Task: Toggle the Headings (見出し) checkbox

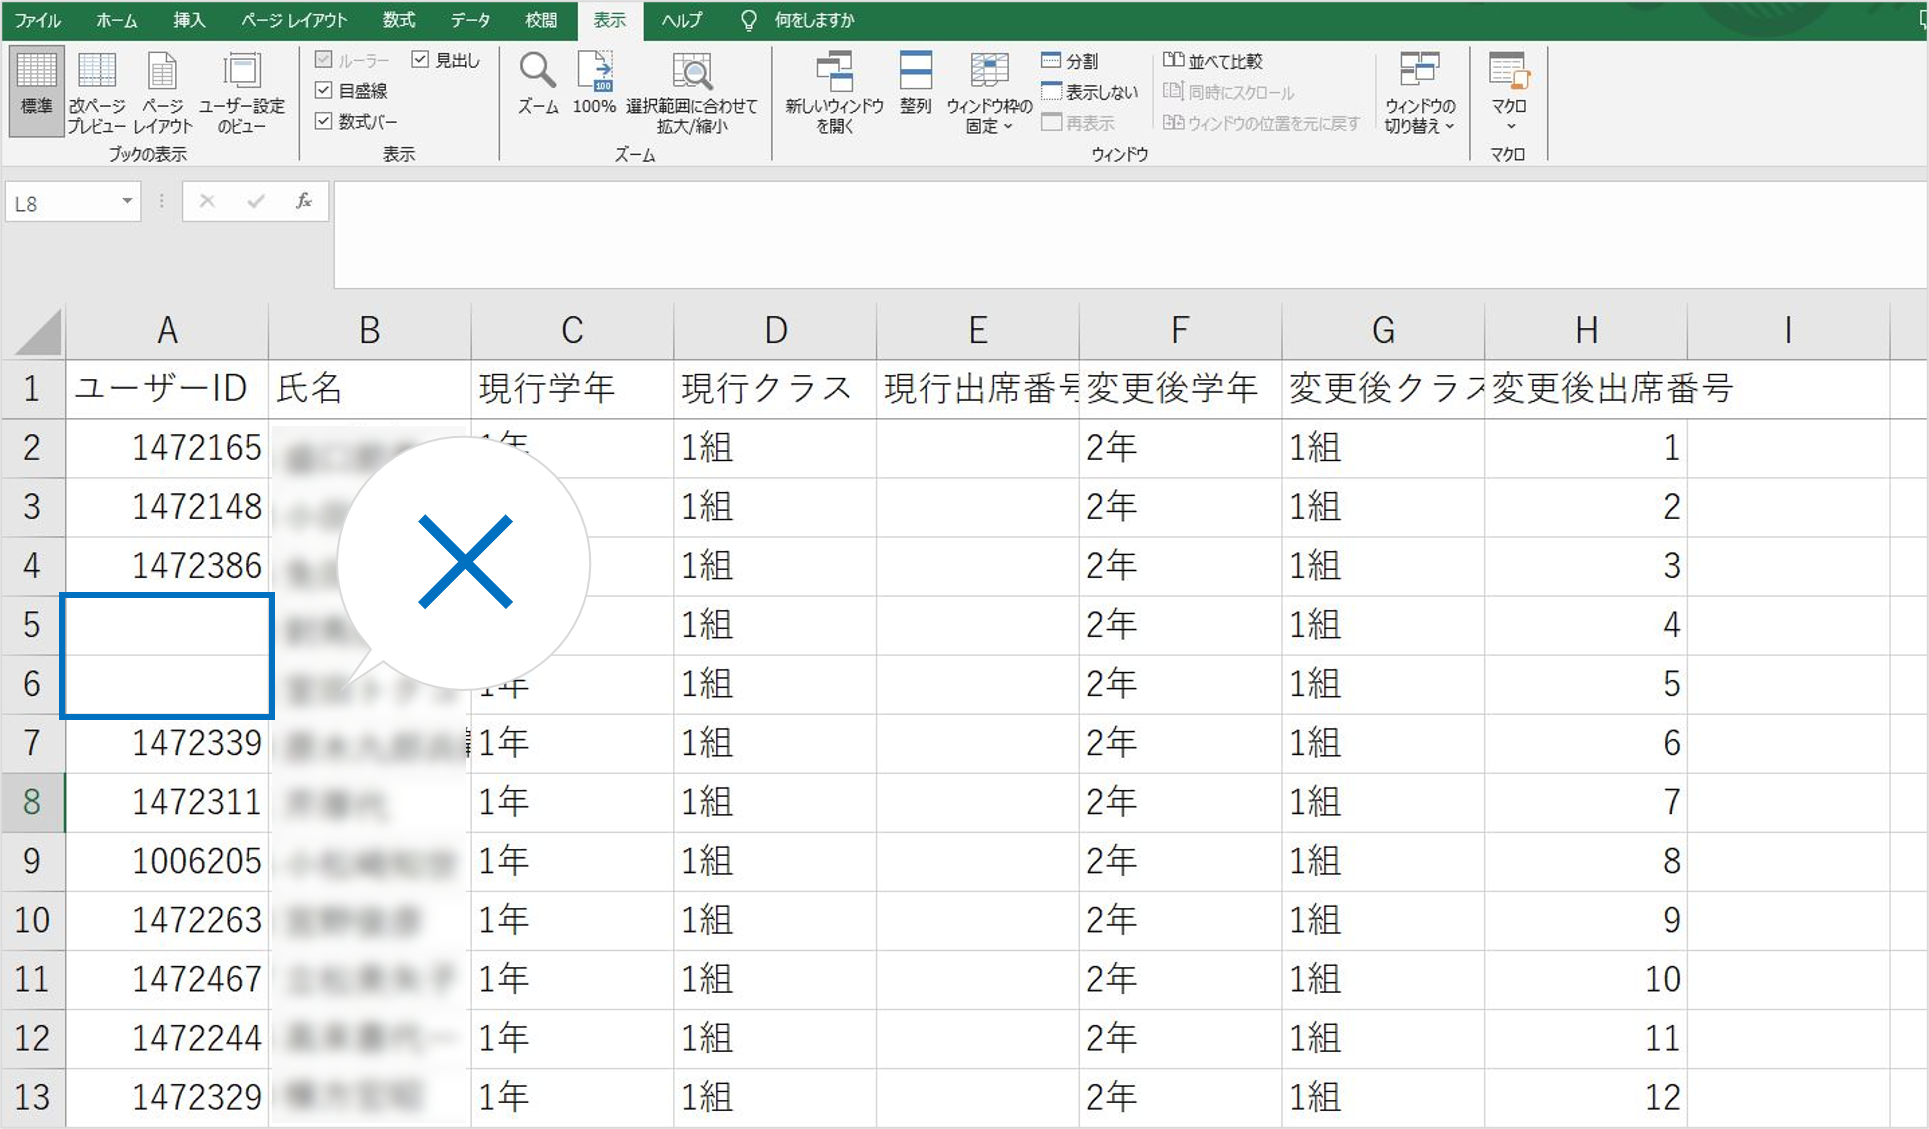Action: (421, 60)
